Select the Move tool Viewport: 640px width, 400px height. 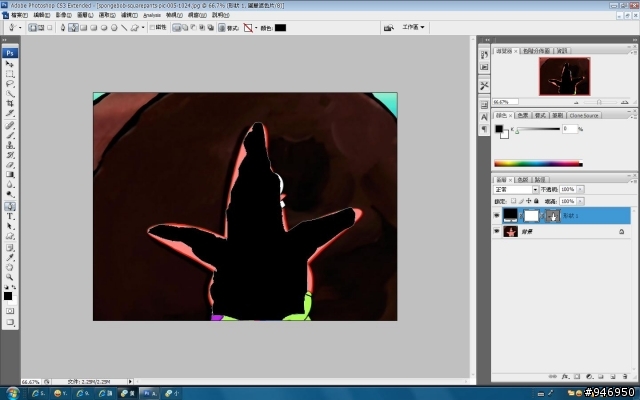pos(10,64)
